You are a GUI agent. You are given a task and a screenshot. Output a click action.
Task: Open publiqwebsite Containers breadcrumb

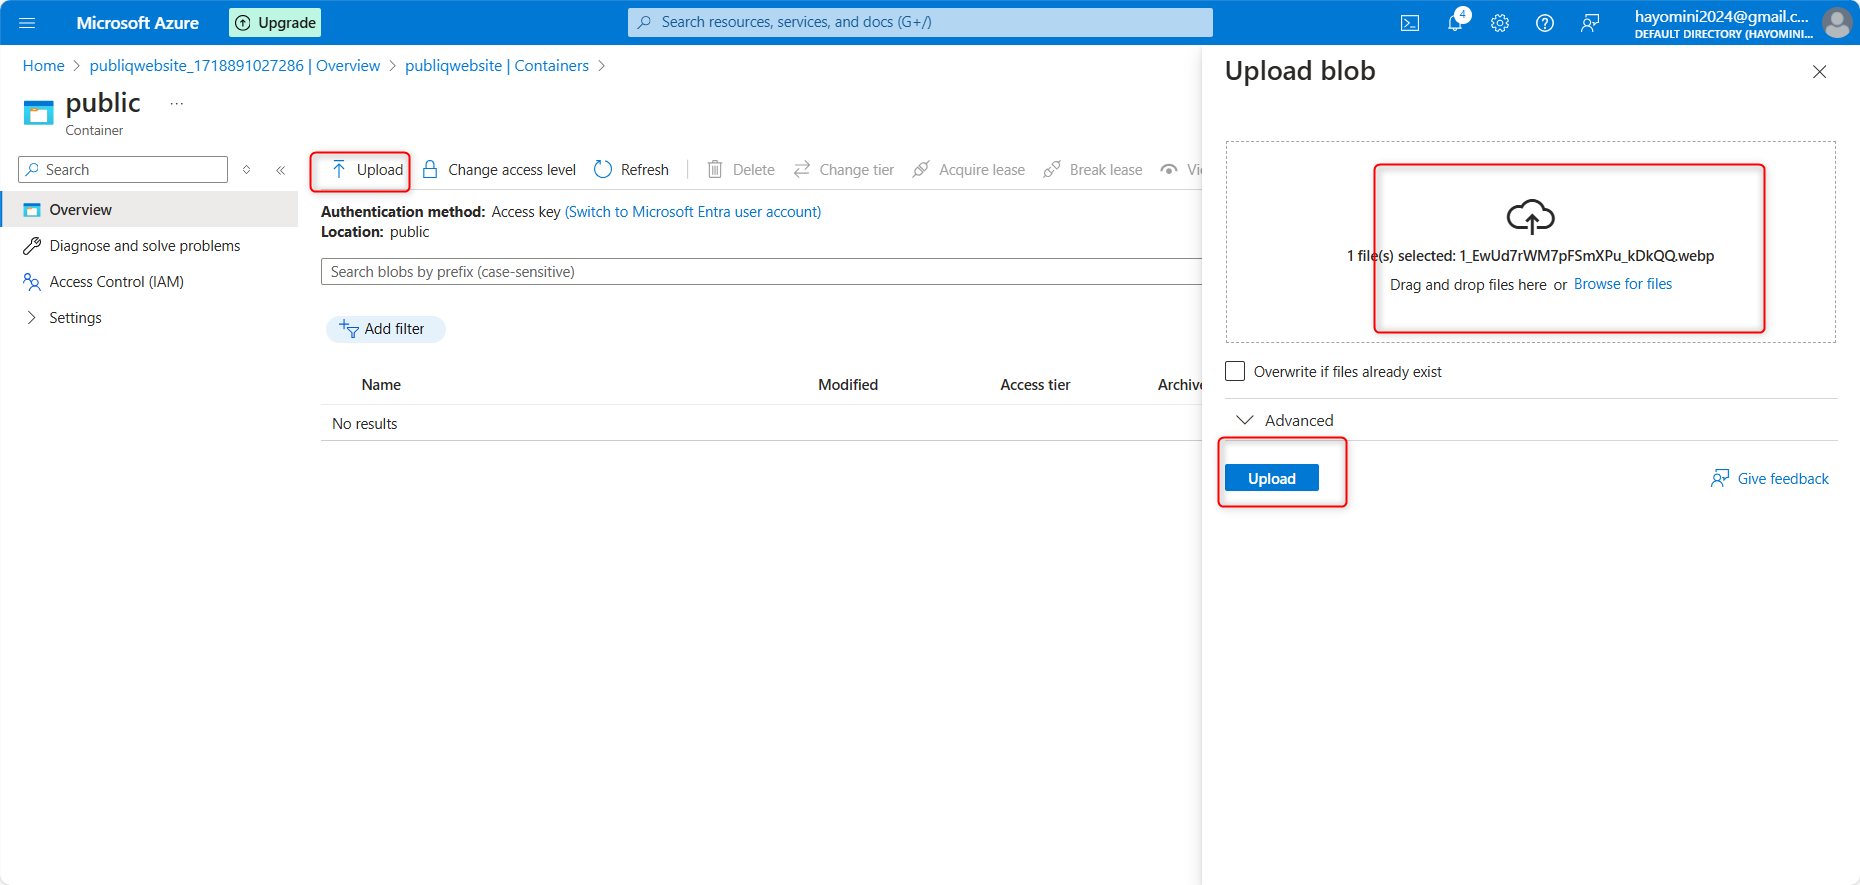pos(497,66)
